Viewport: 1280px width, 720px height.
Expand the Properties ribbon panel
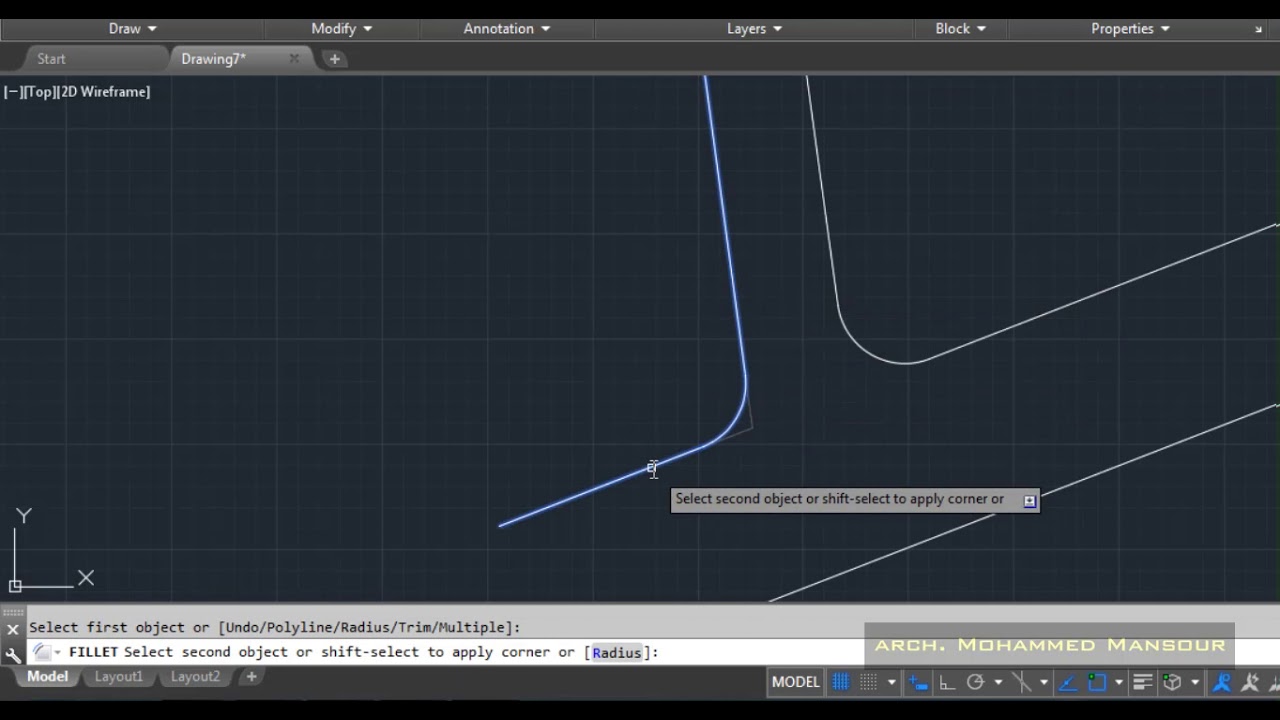coord(1130,29)
